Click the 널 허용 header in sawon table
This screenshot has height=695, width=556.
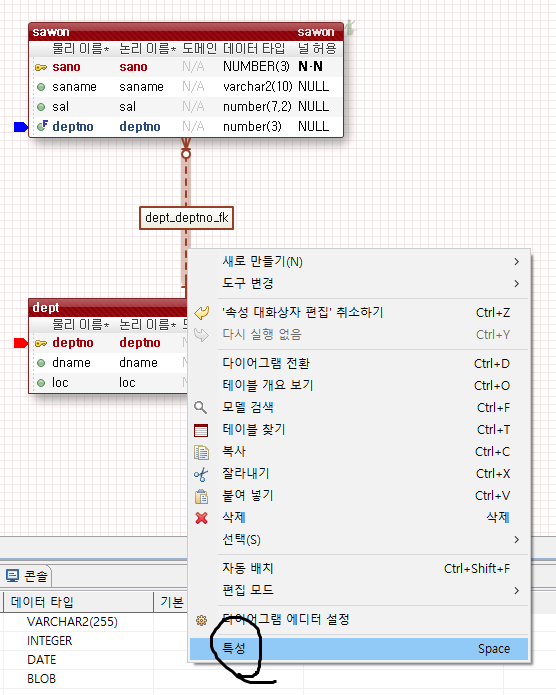pos(317,48)
